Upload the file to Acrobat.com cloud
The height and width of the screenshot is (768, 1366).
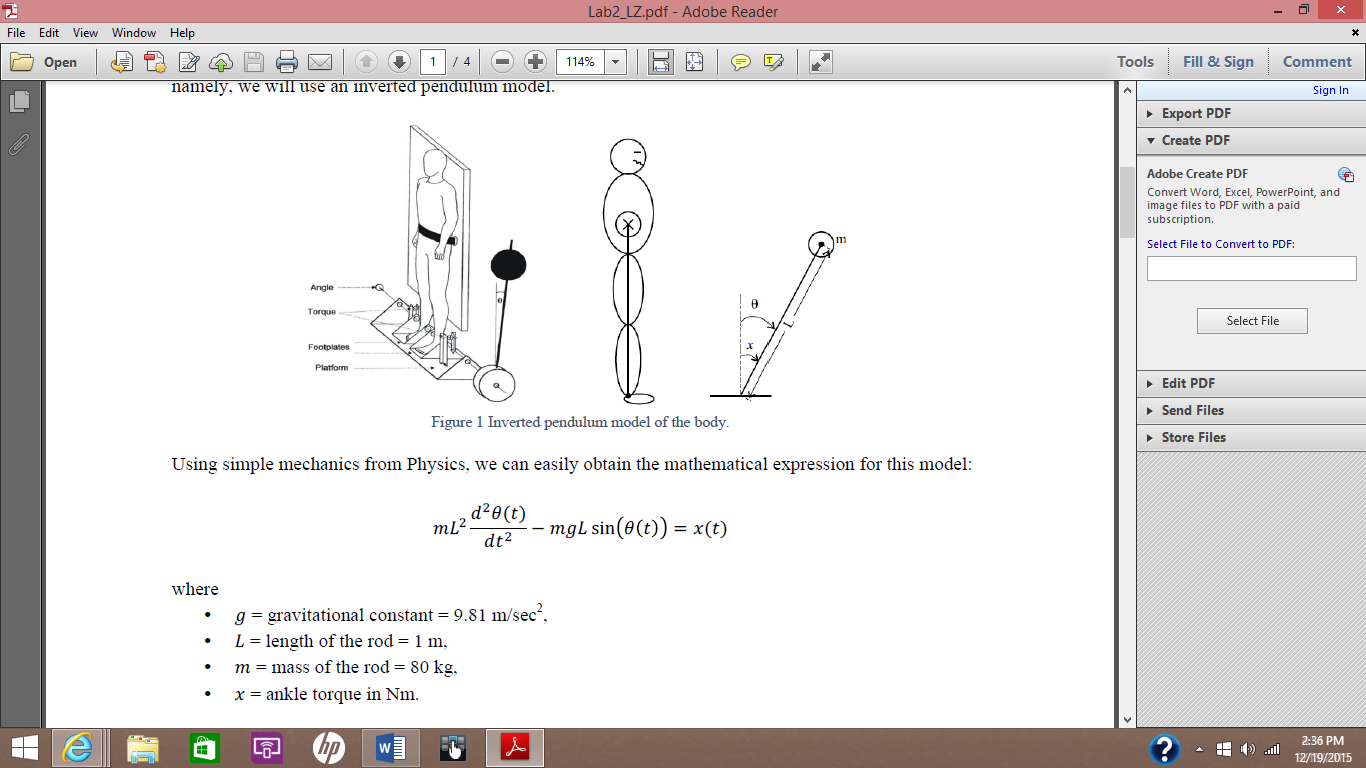tap(220, 61)
